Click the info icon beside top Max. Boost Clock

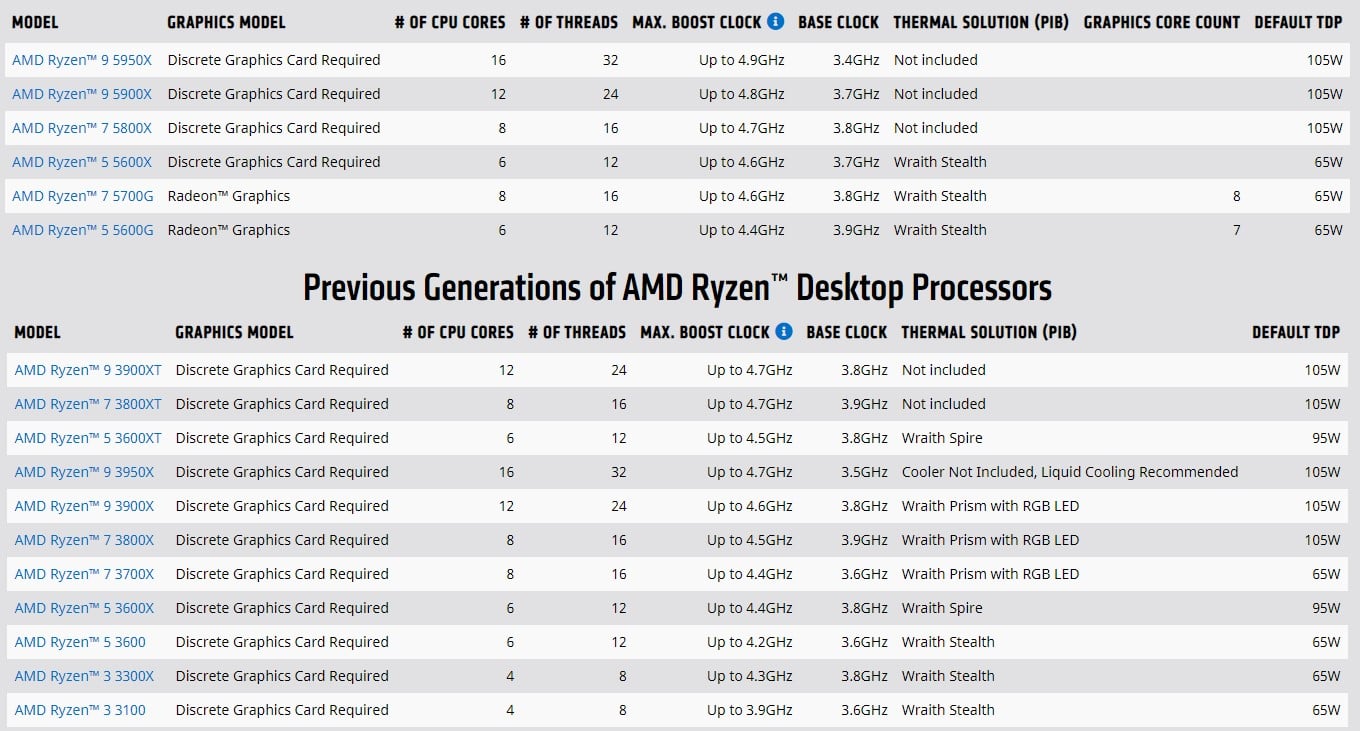pyautogui.click(x=776, y=21)
